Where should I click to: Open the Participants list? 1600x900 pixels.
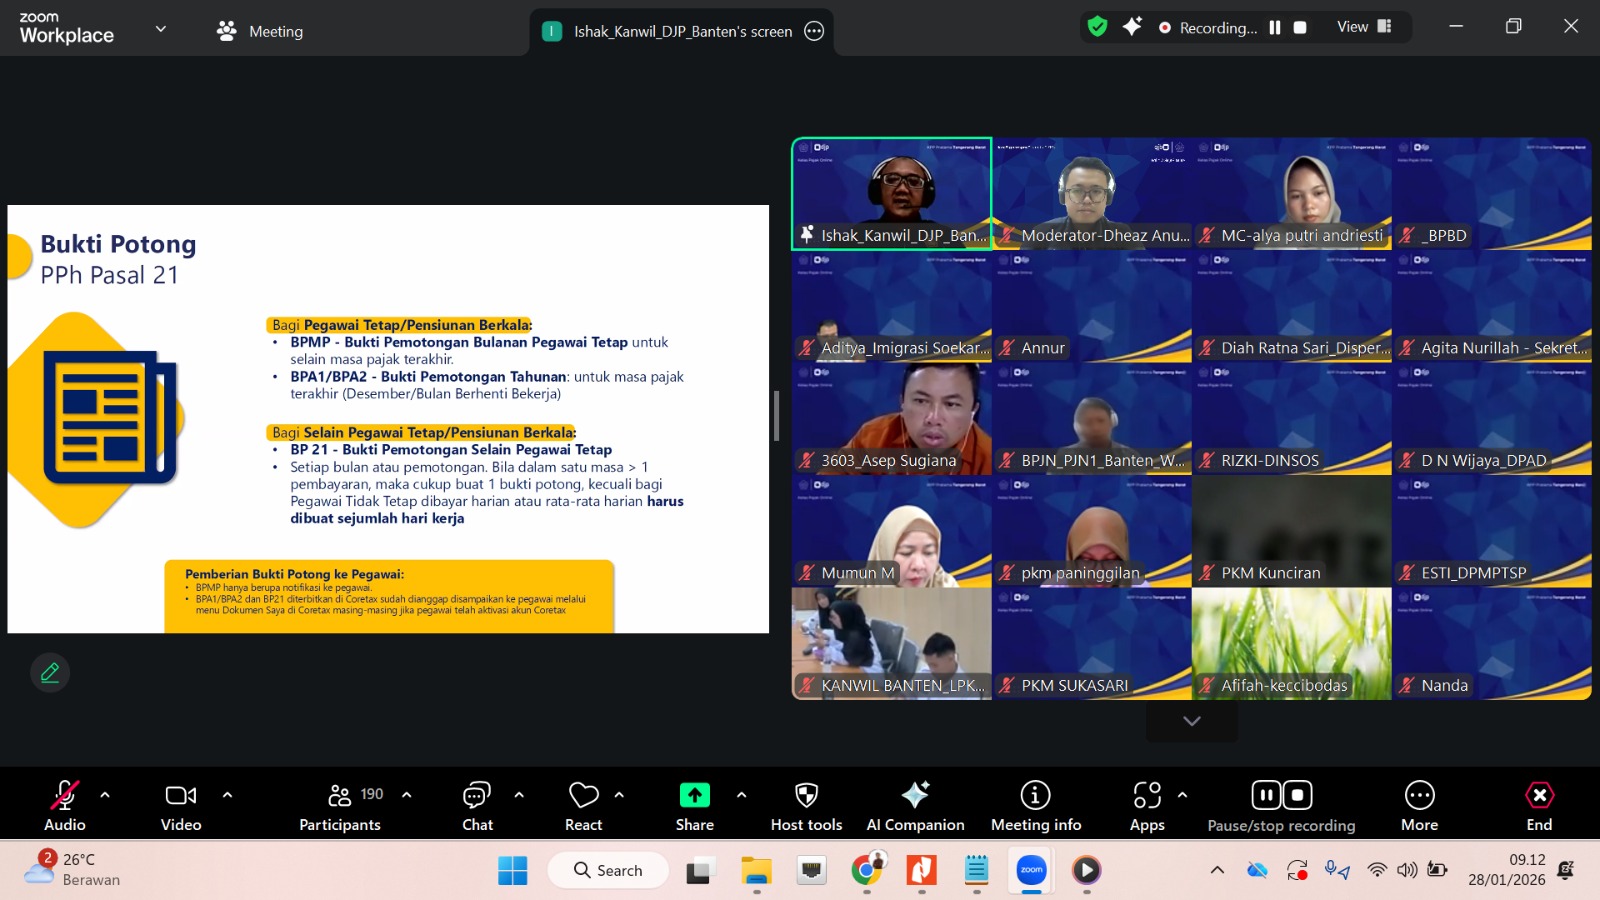[x=340, y=796]
